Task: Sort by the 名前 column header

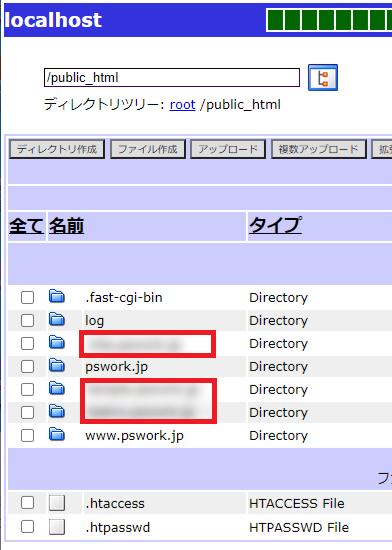Action: pyautogui.click(x=66, y=226)
